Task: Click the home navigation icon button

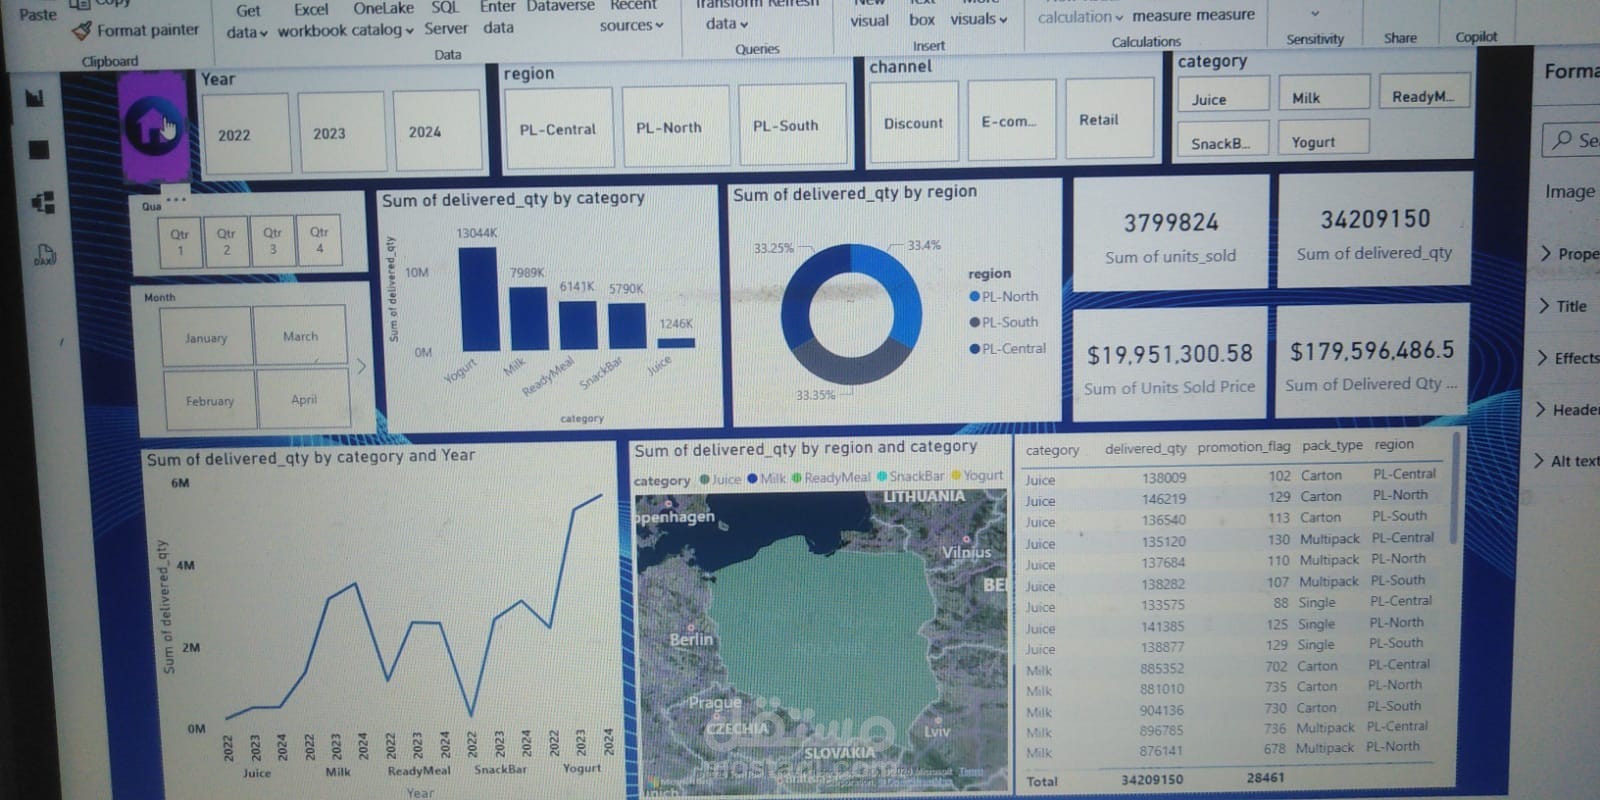Action: tap(153, 127)
